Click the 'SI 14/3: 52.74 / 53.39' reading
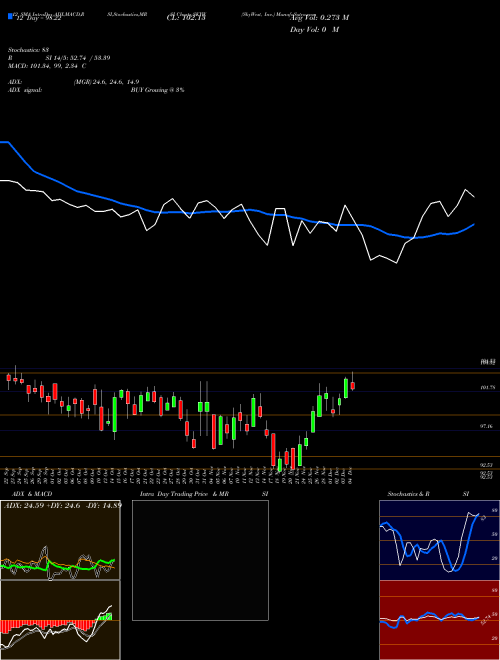The height and width of the screenshot is (660, 500). (x=78, y=58)
